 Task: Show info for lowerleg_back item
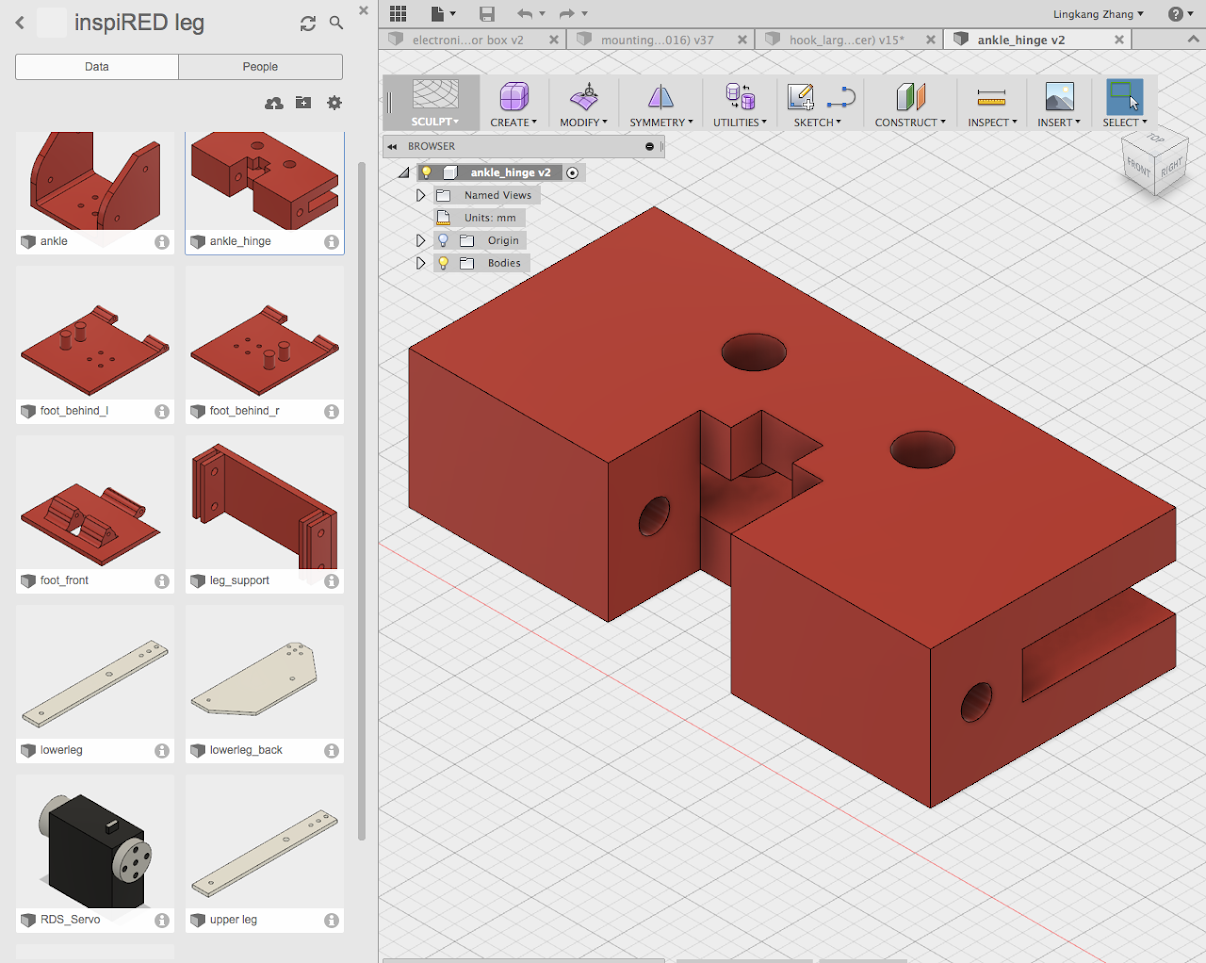(331, 750)
